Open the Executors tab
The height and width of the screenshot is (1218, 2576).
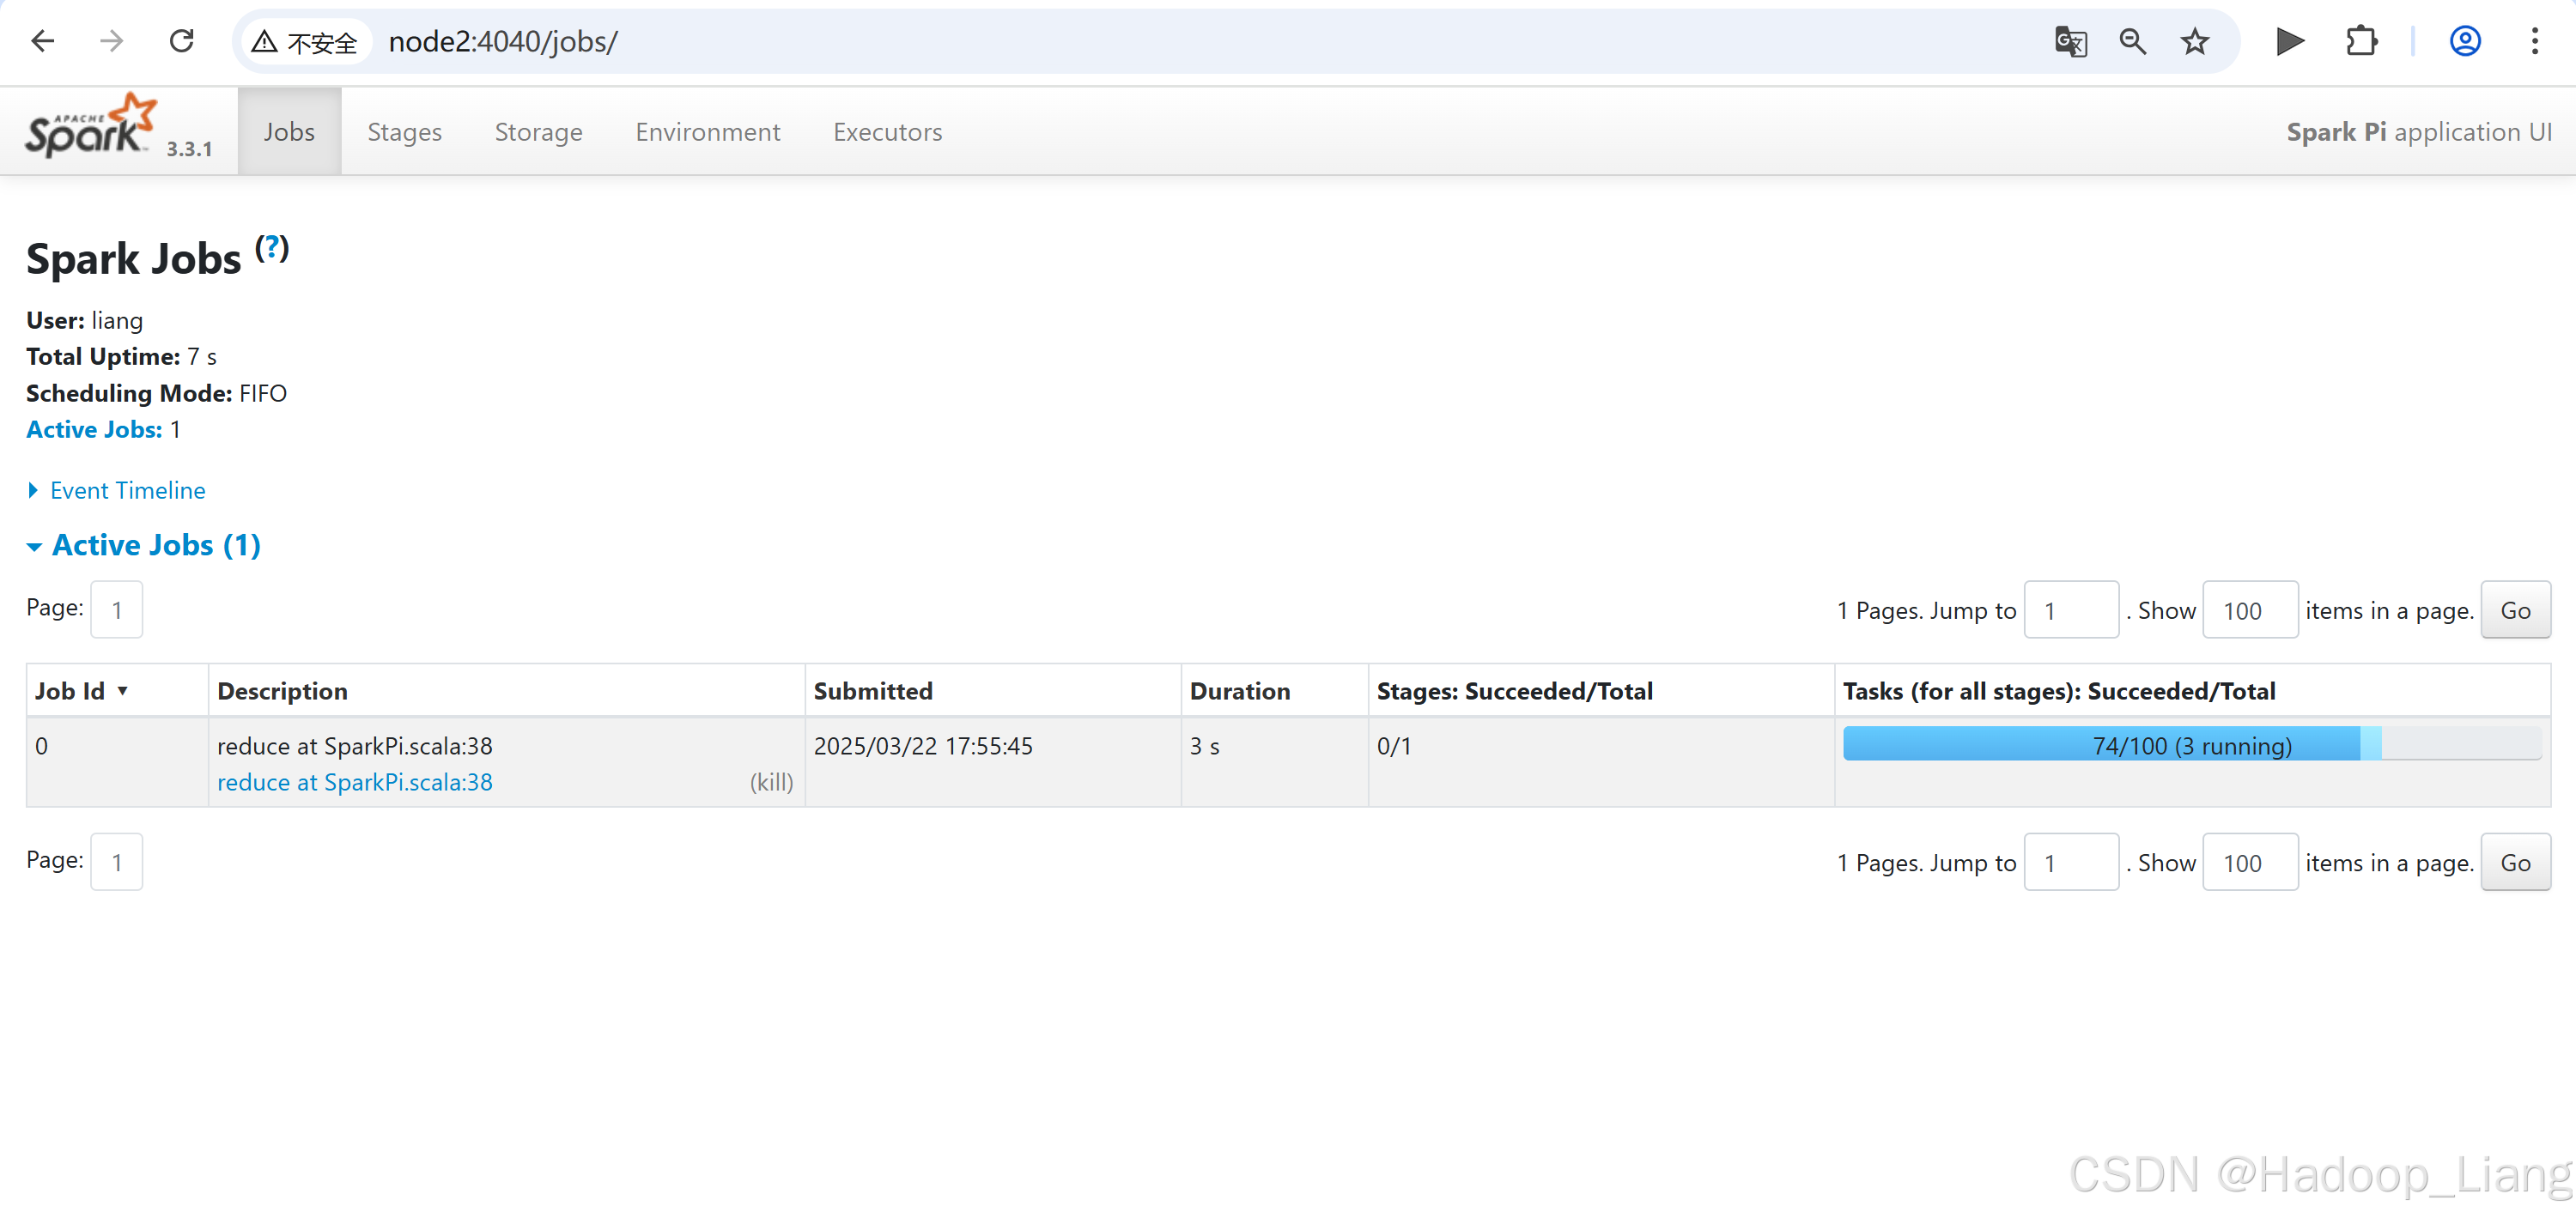[x=887, y=132]
